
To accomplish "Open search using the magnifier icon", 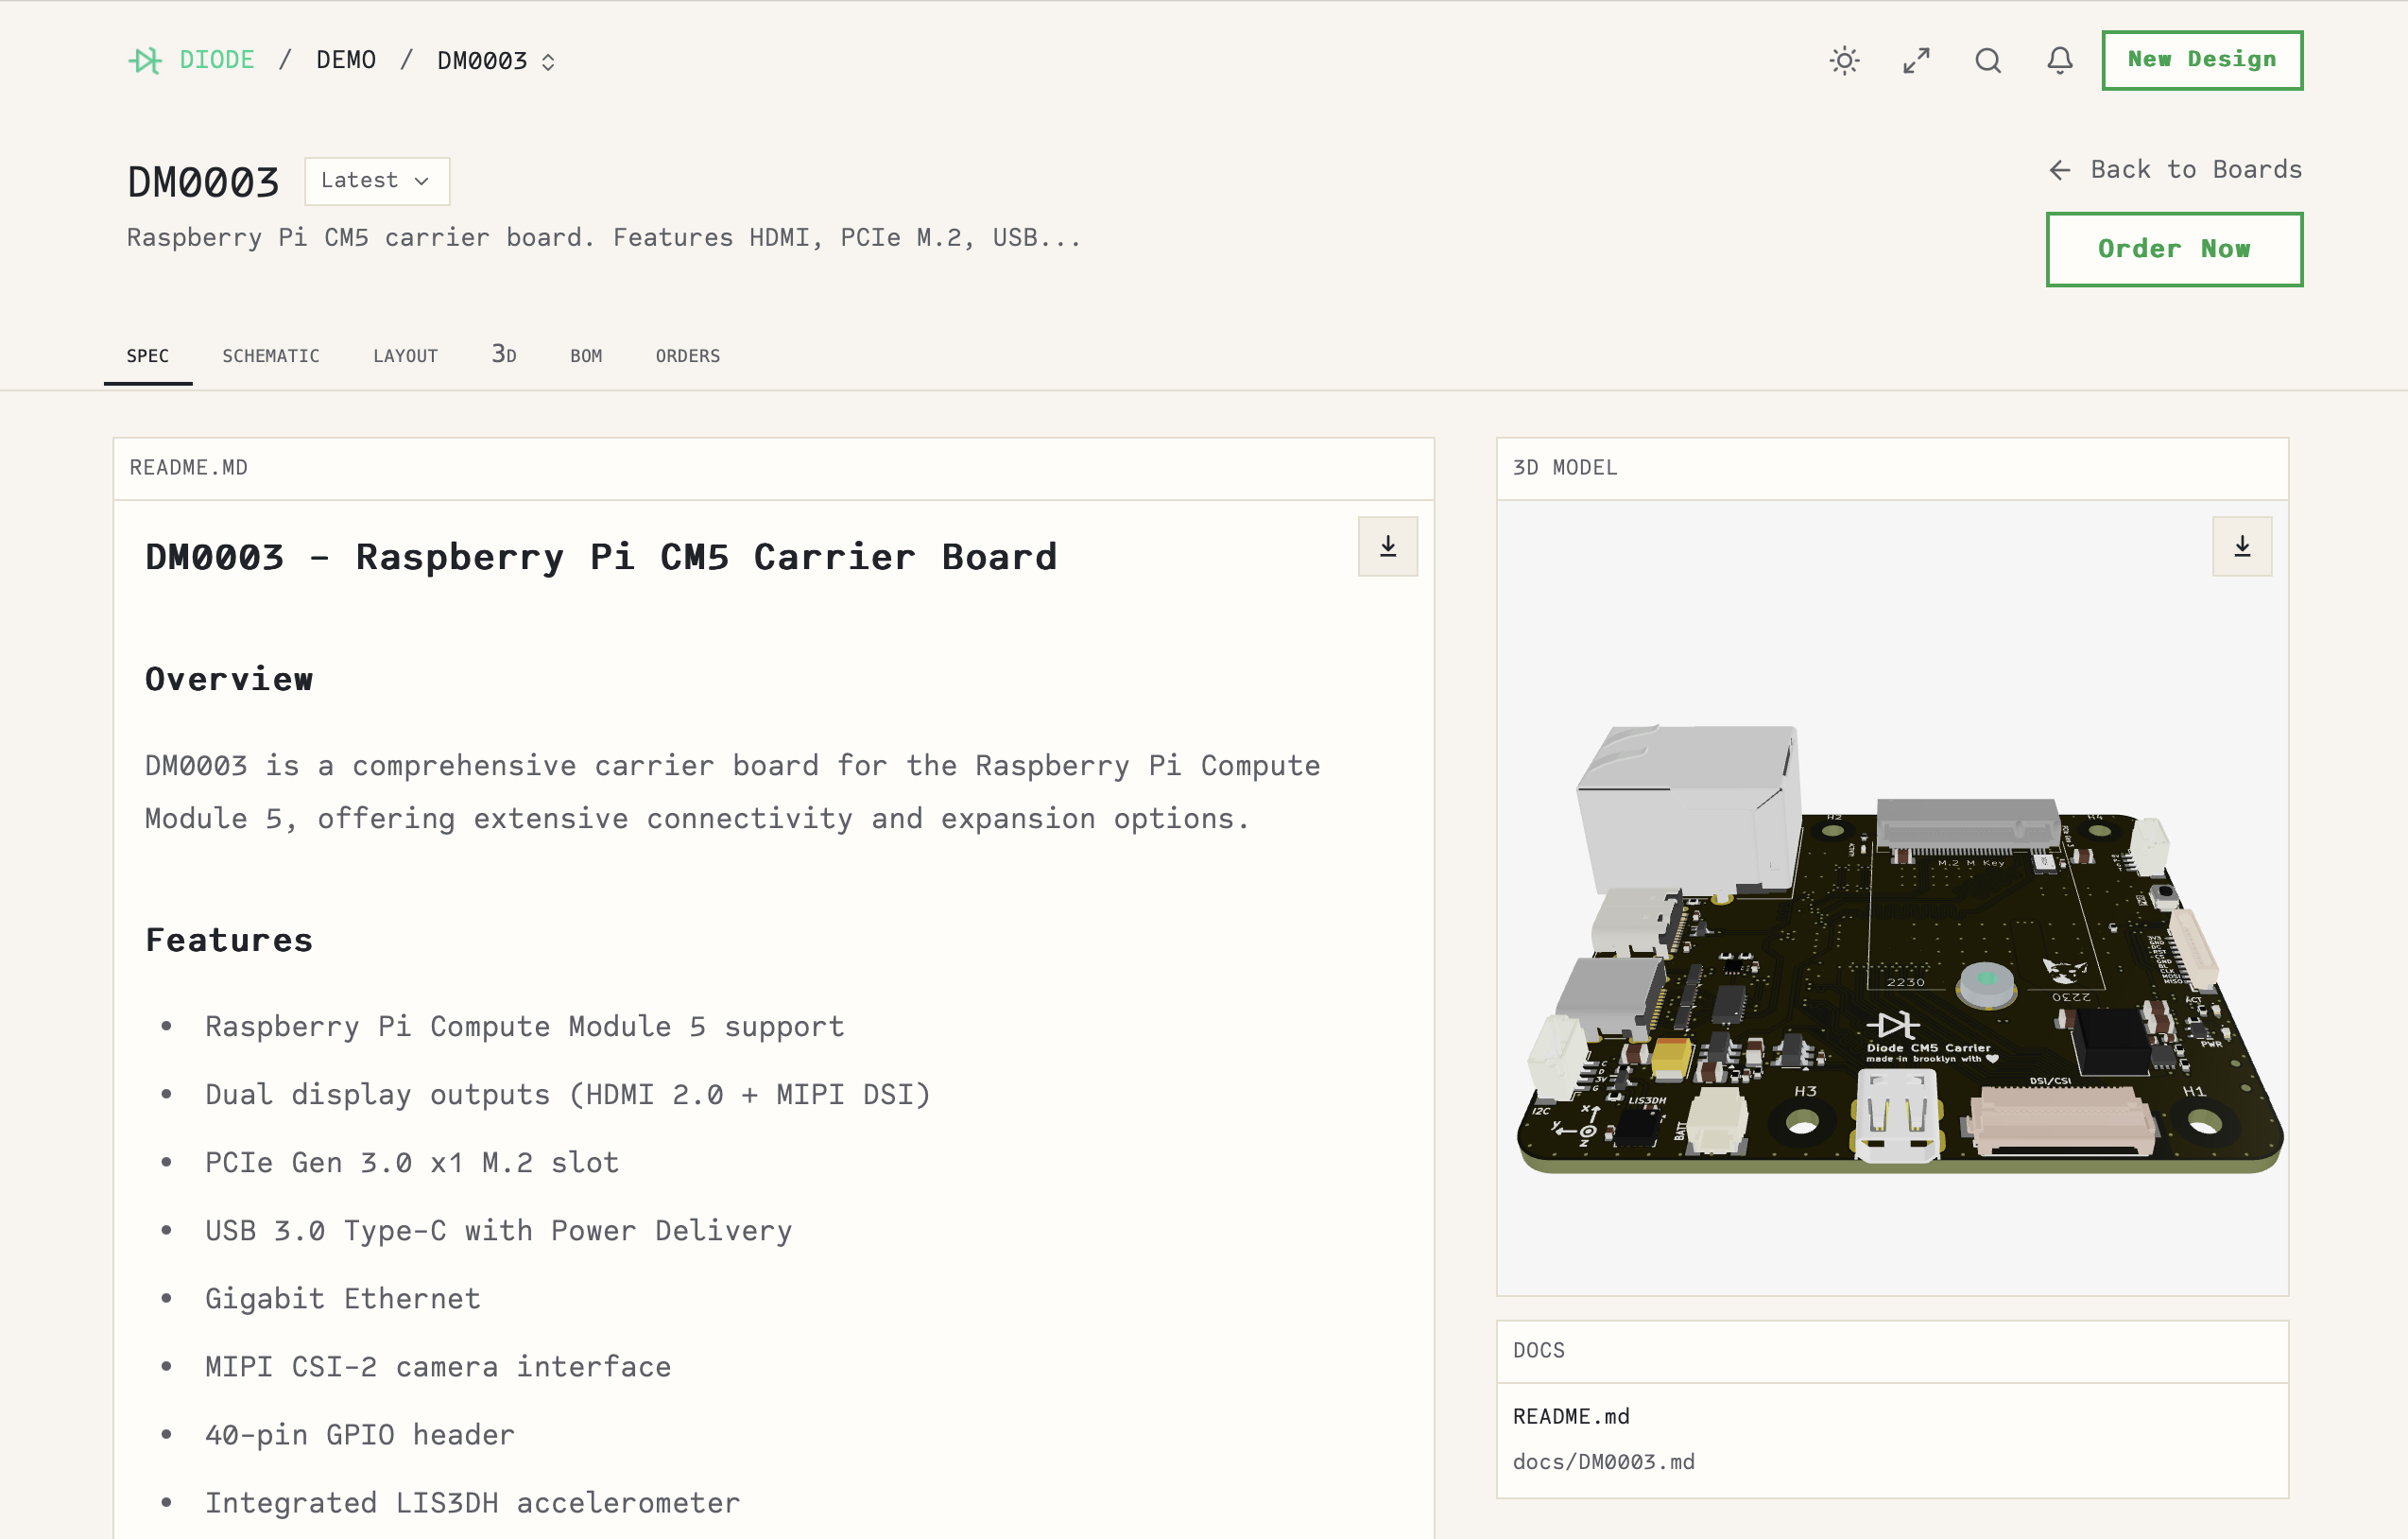I will coord(1988,61).
